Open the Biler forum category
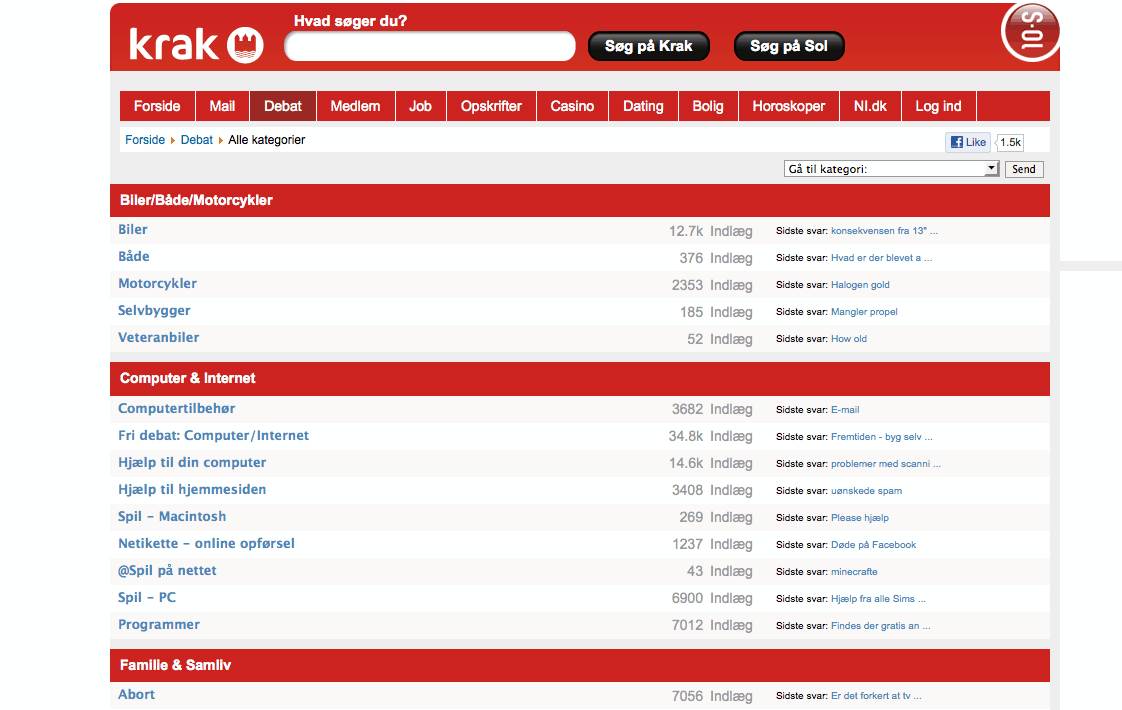Screen dimensions: 1122x710 [x=133, y=230]
